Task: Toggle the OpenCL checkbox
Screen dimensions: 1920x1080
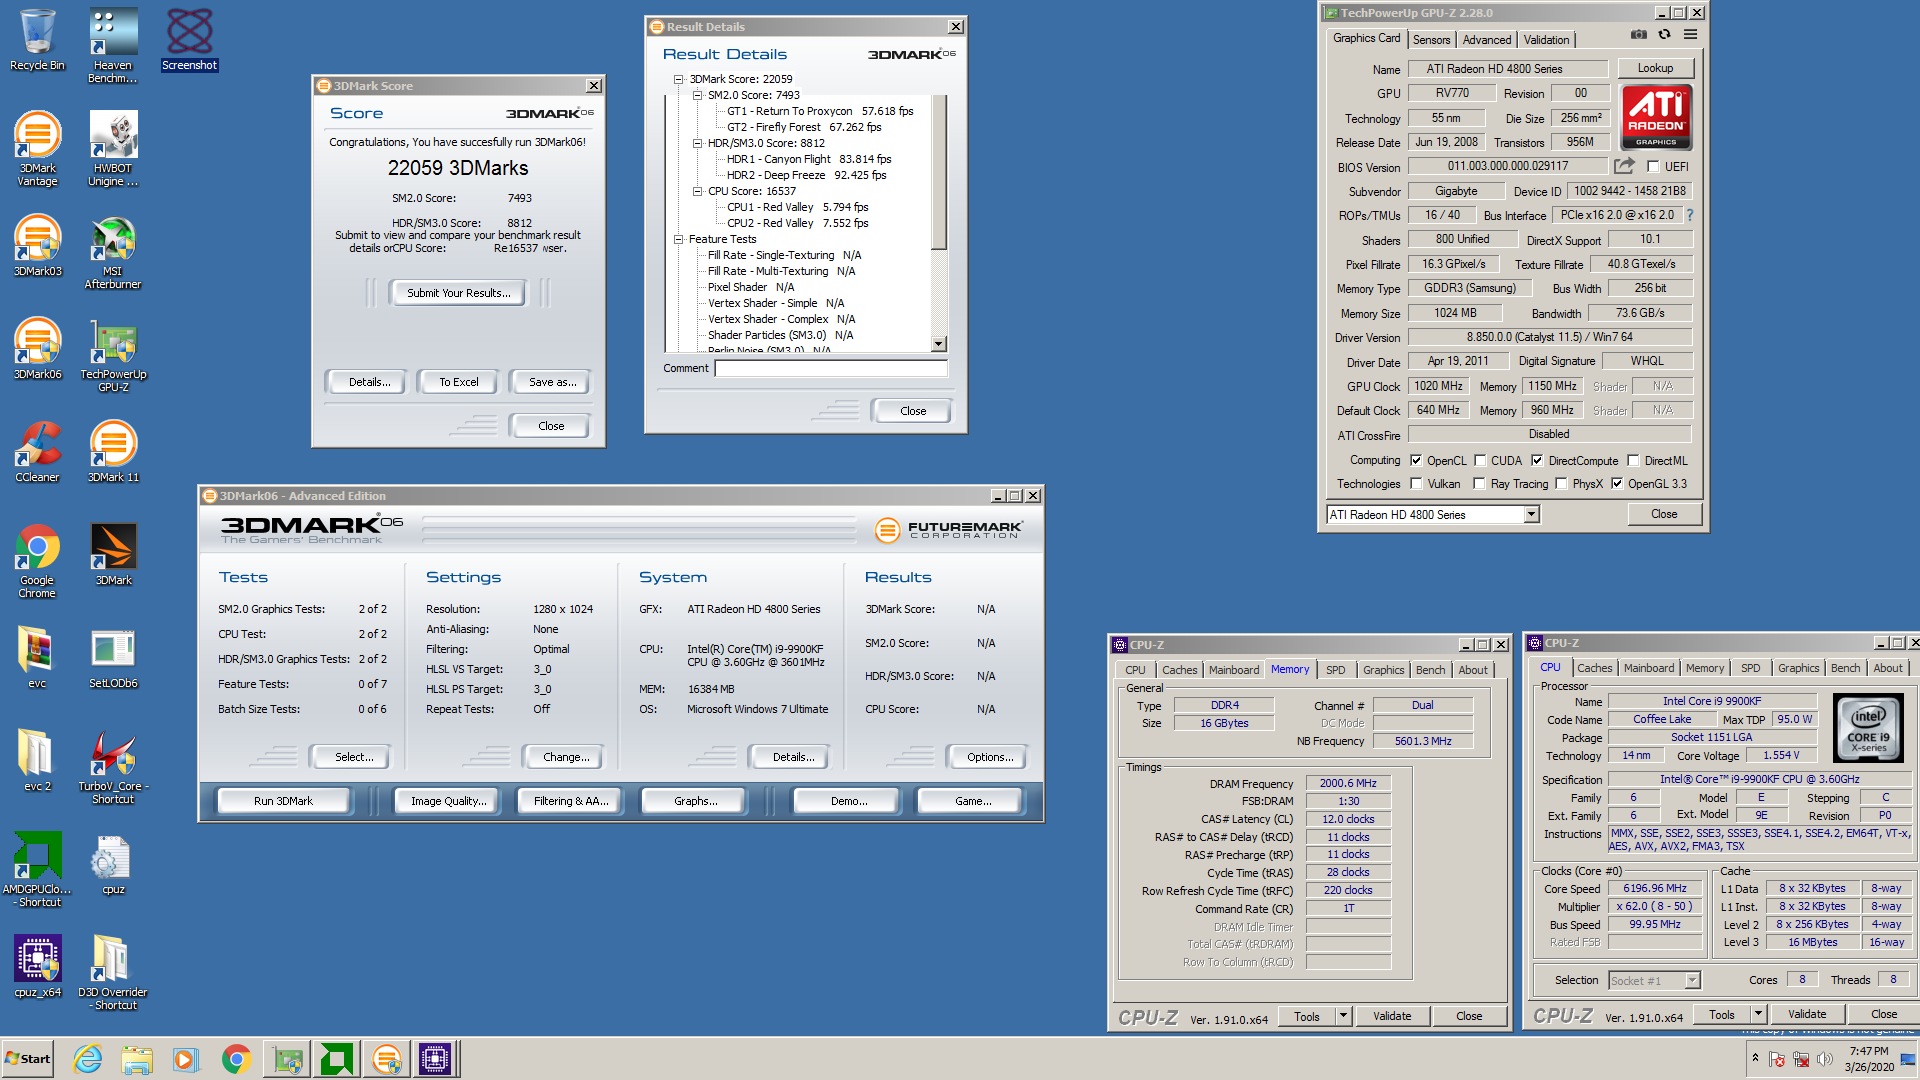Action: coord(1416,461)
